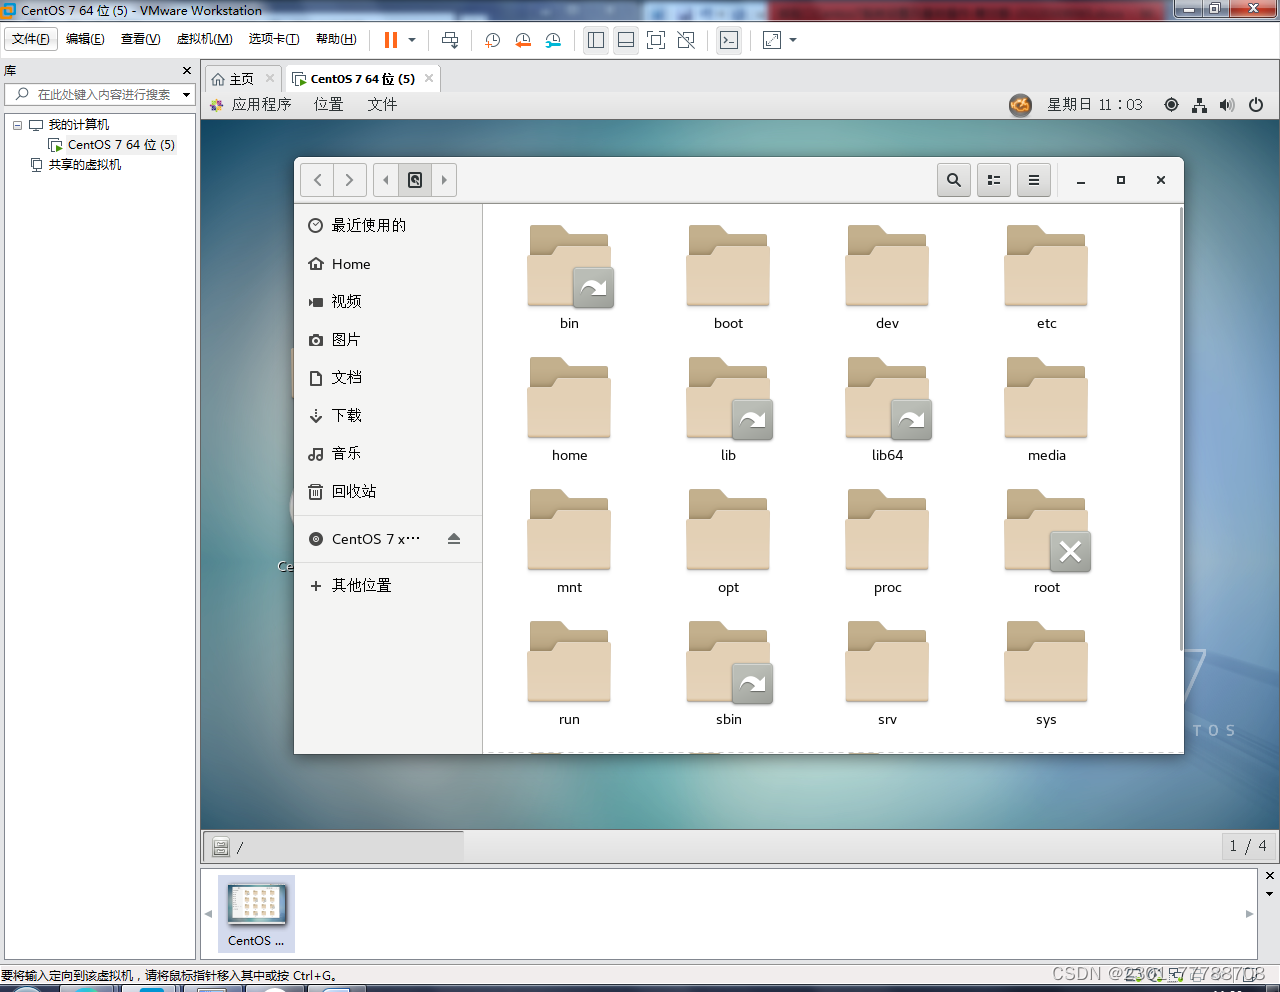Open the snapshot manager icon
Image resolution: width=1280 pixels, height=992 pixels.
point(553,40)
